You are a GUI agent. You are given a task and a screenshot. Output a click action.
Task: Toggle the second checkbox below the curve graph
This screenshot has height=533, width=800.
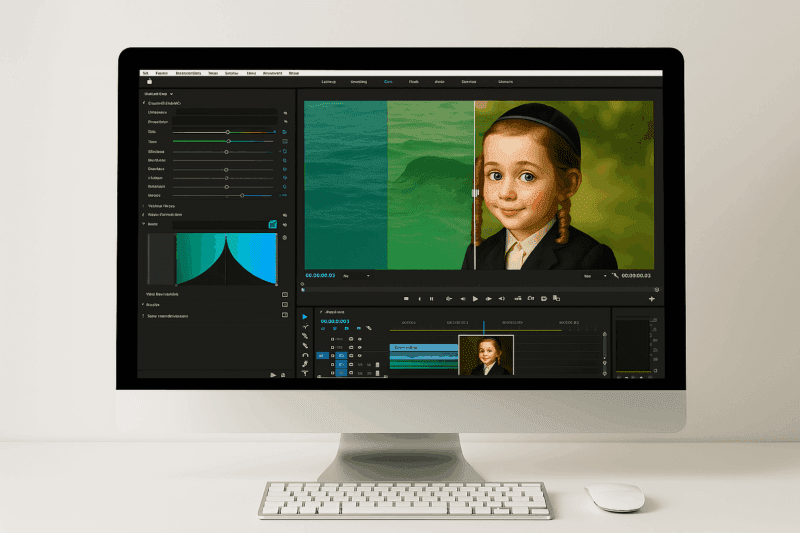tap(285, 304)
